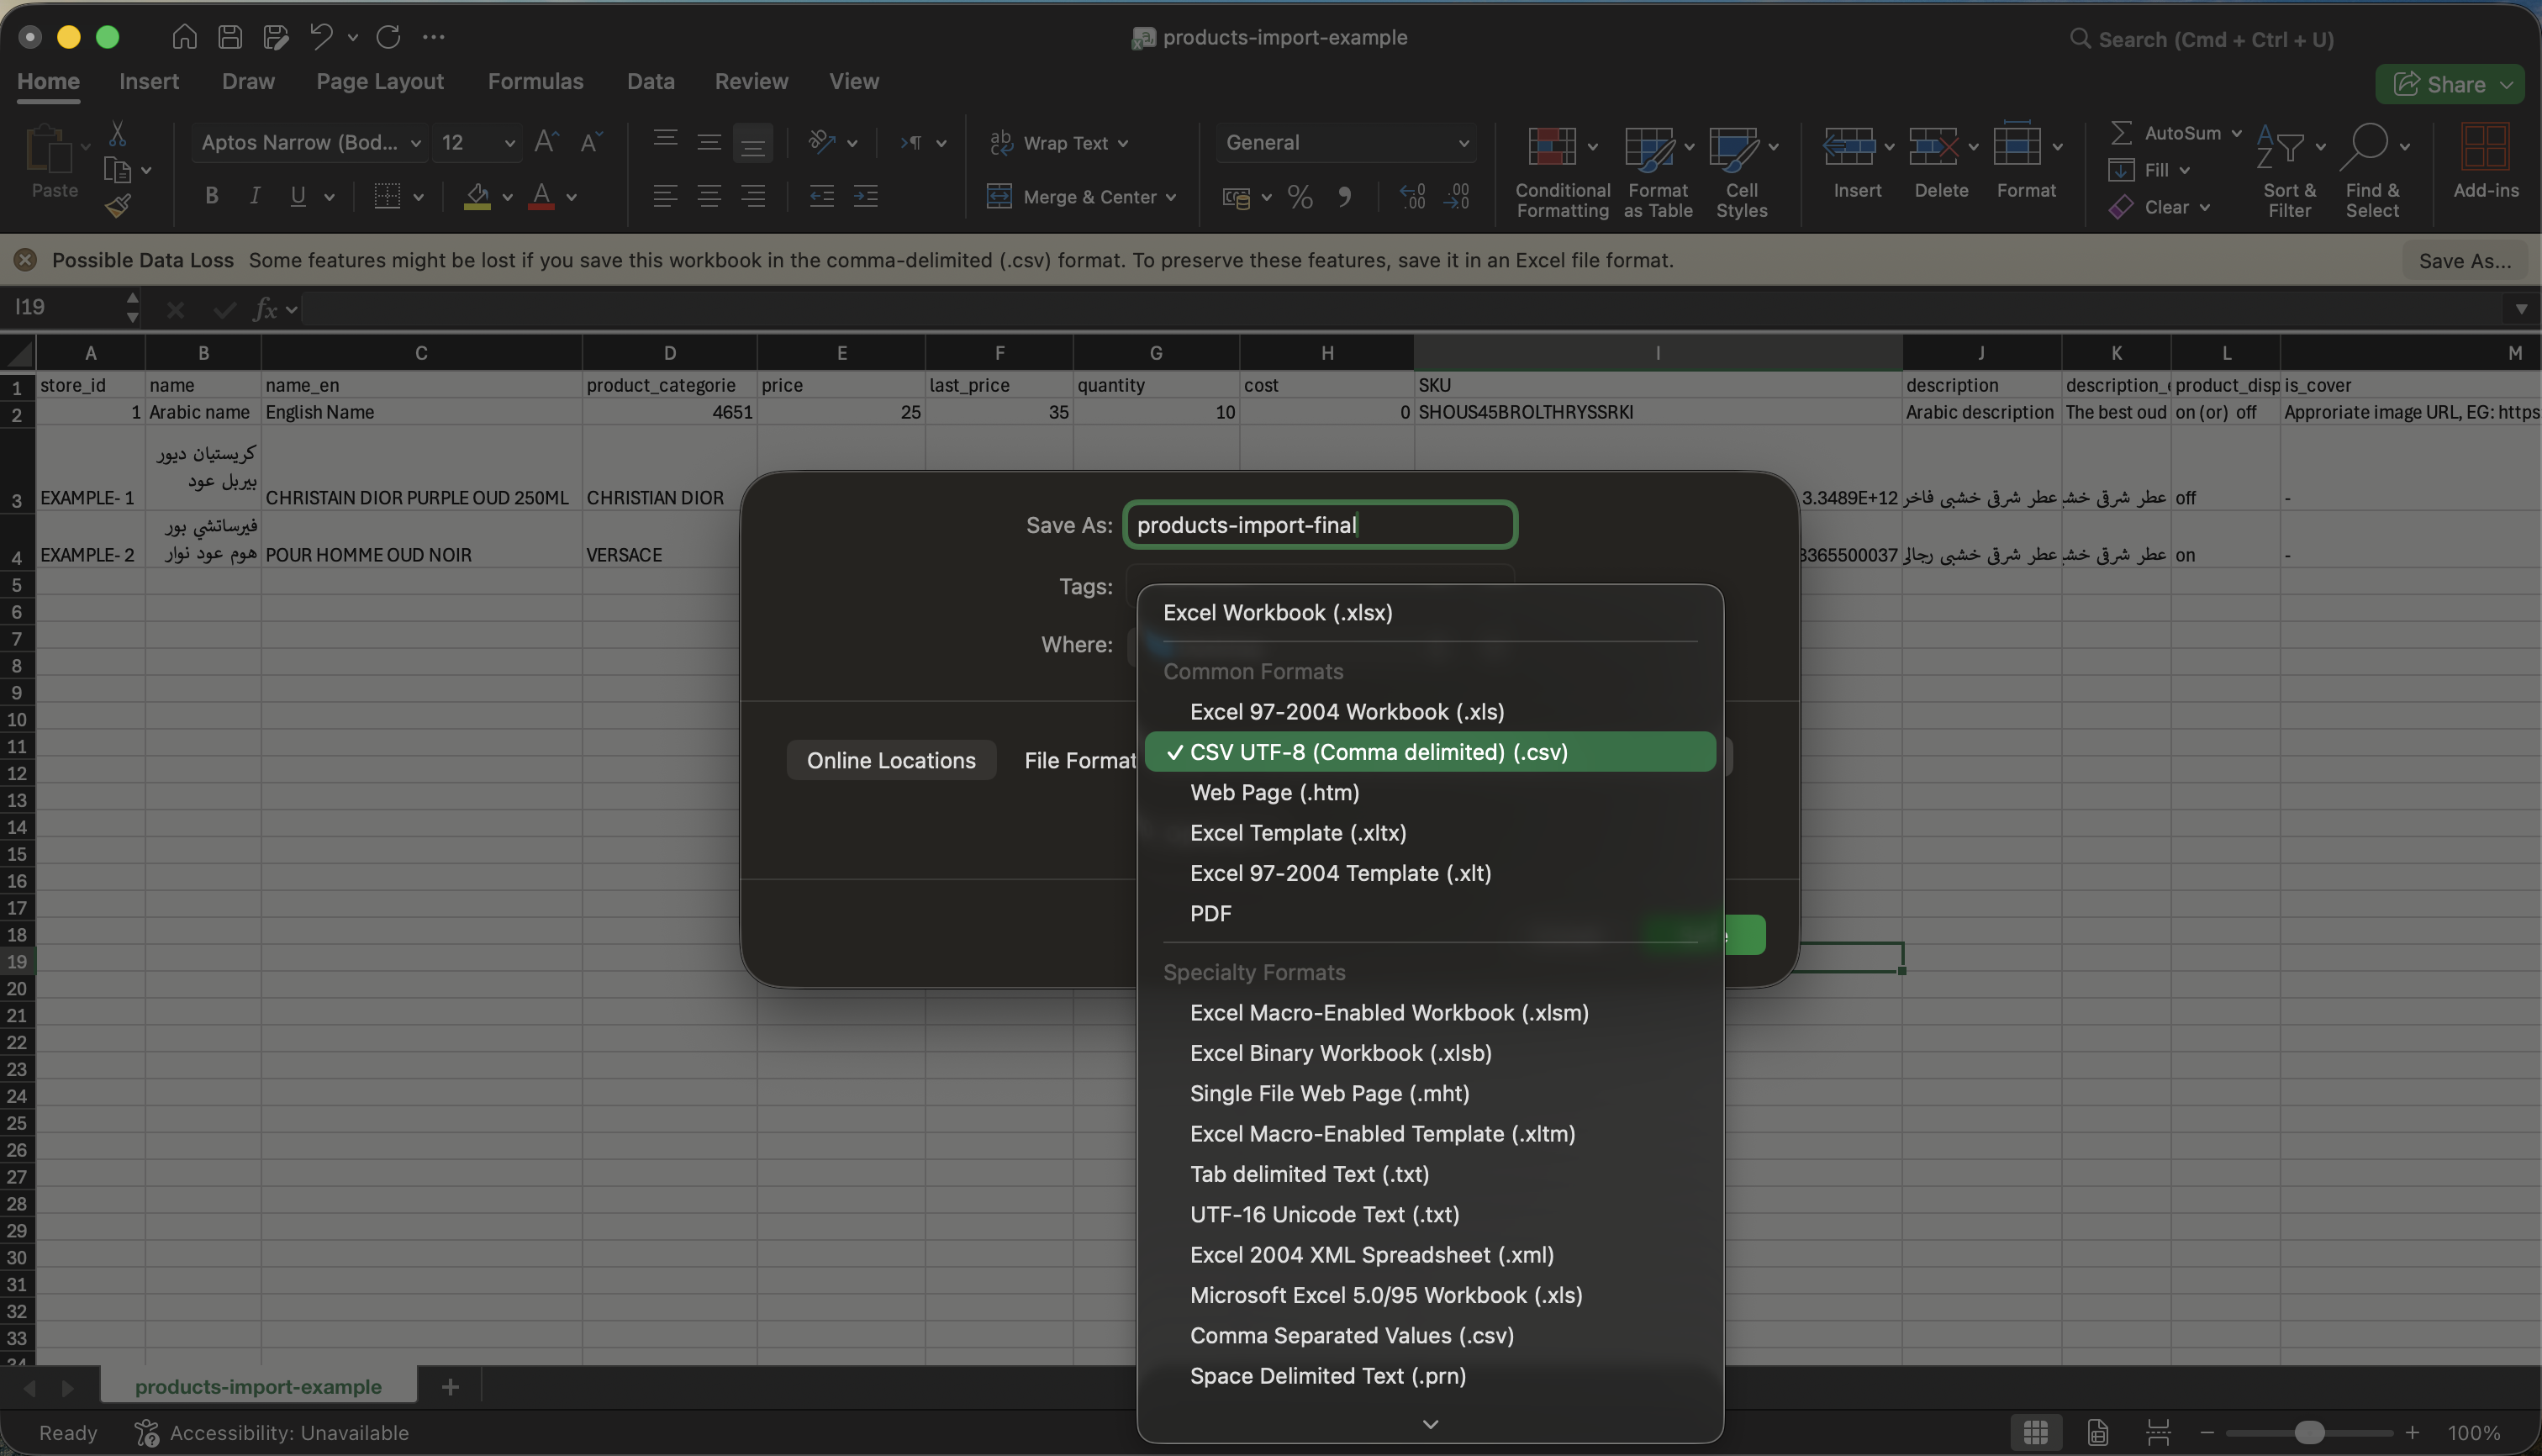Select Tab delimited Text (.txt) format
The height and width of the screenshot is (1456, 2542).
coord(1308,1174)
